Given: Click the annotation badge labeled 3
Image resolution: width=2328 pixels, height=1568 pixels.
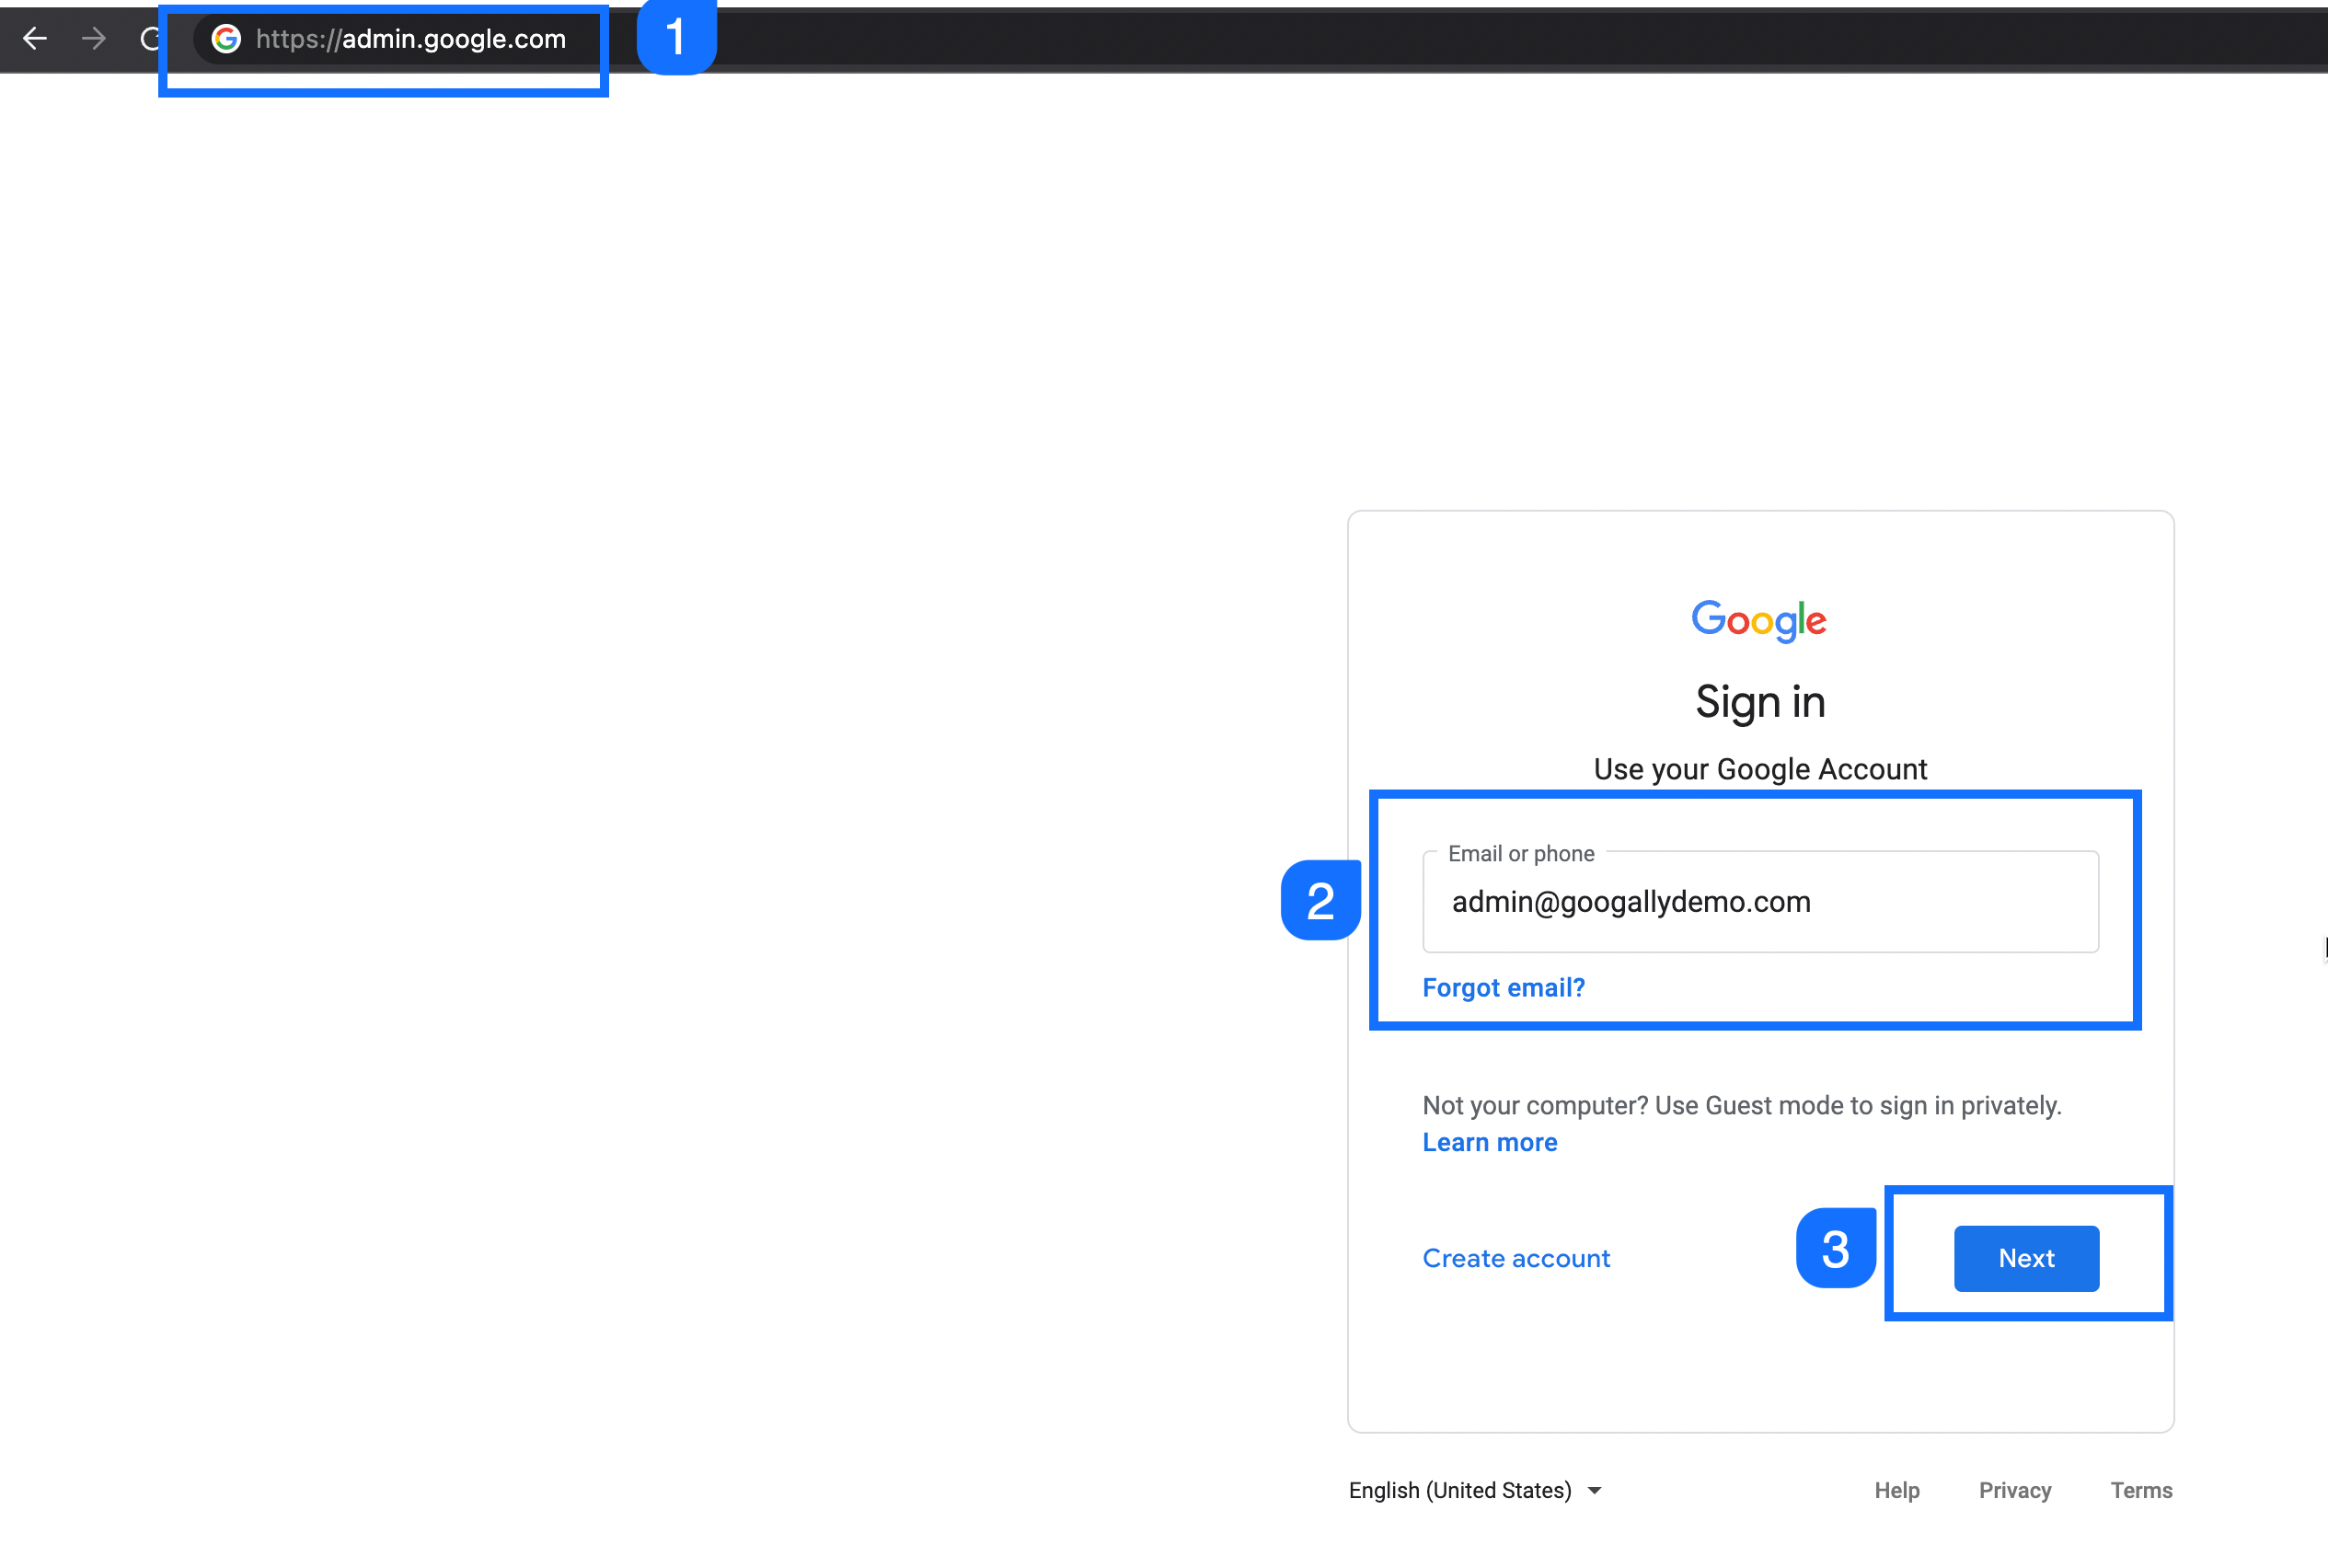Looking at the screenshot, I should click(1836, 1249).
